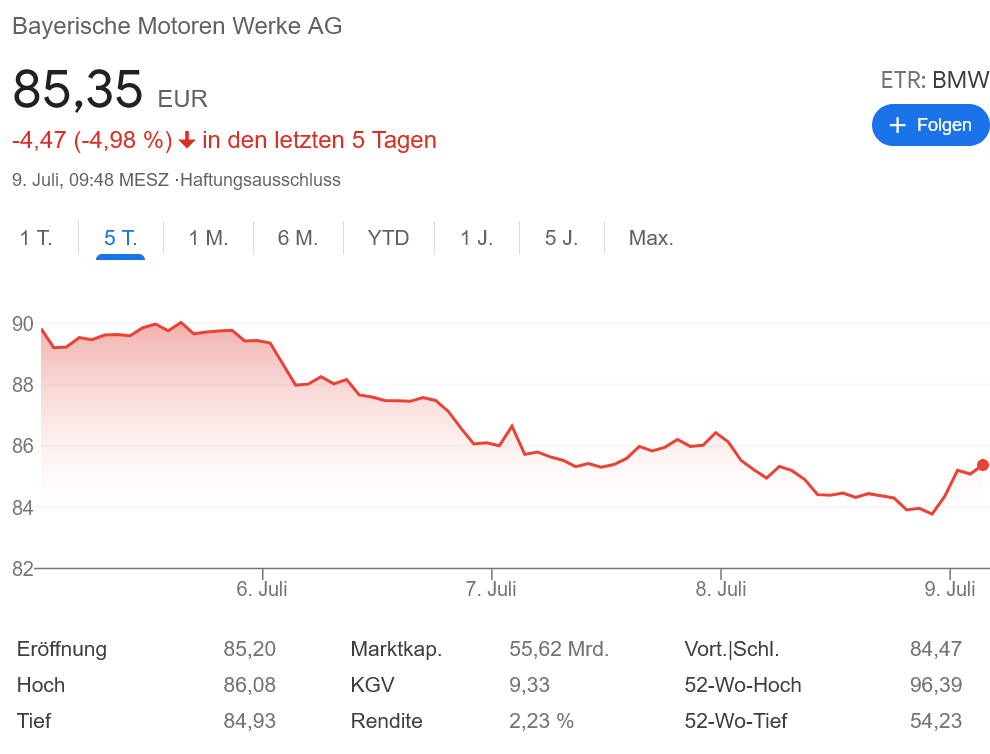Click the 7. Juli date marker
The width and height of the screenshot is (990, 754).
pos(491,589)
